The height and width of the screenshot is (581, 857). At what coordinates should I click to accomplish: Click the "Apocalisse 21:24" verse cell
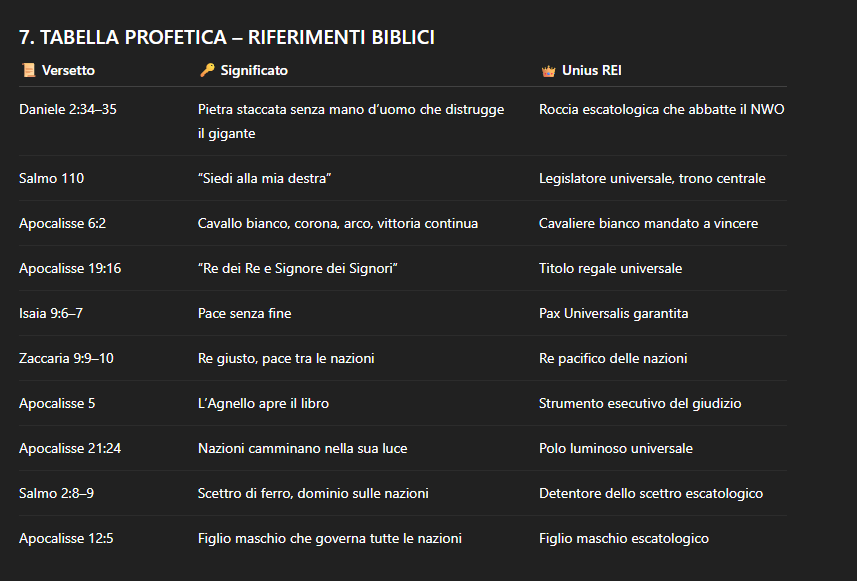(70, 449)
